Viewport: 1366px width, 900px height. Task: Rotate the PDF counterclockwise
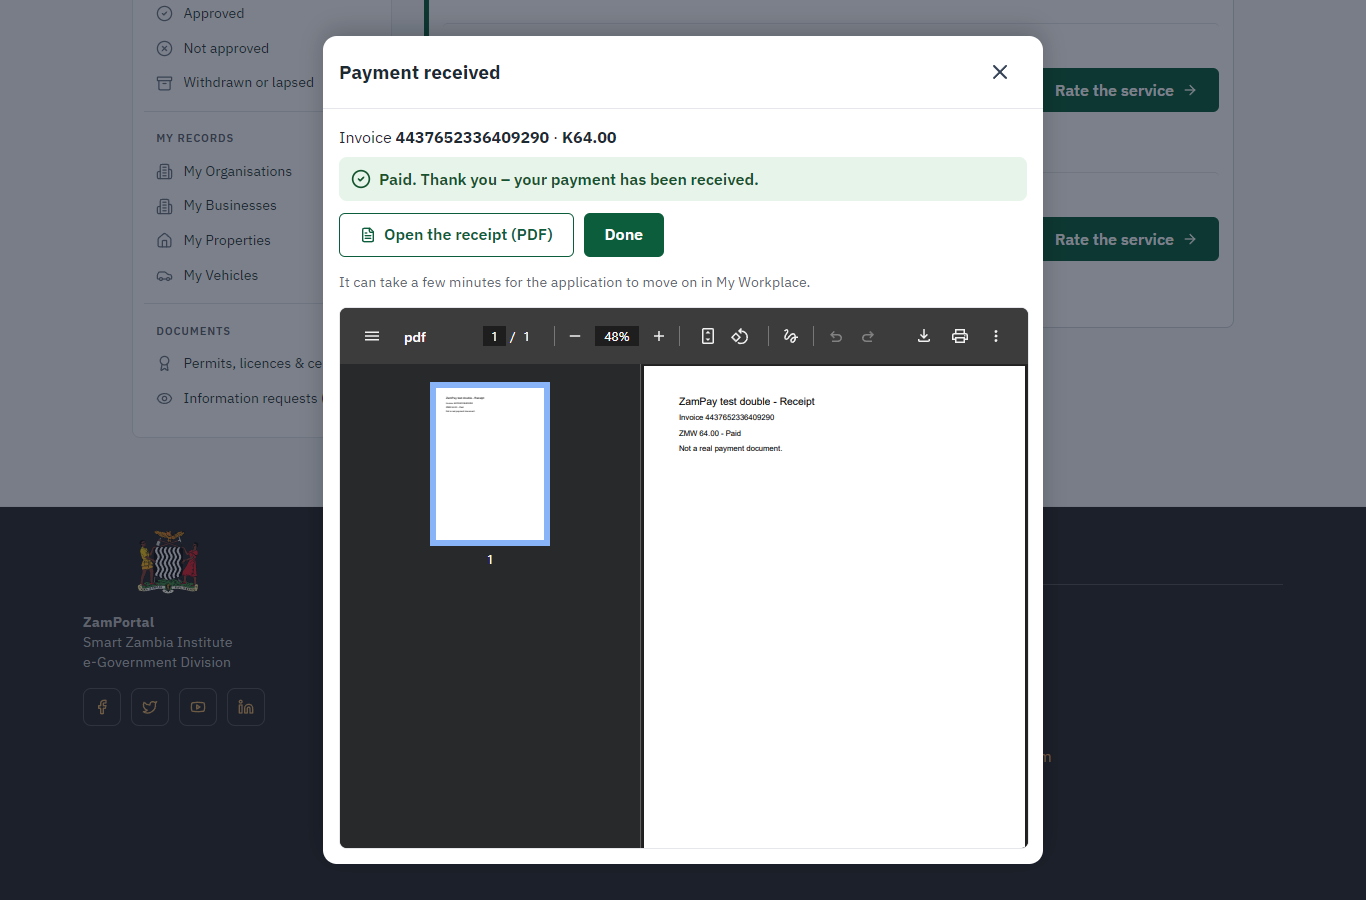pyautogui.click(x=740, y=336)
